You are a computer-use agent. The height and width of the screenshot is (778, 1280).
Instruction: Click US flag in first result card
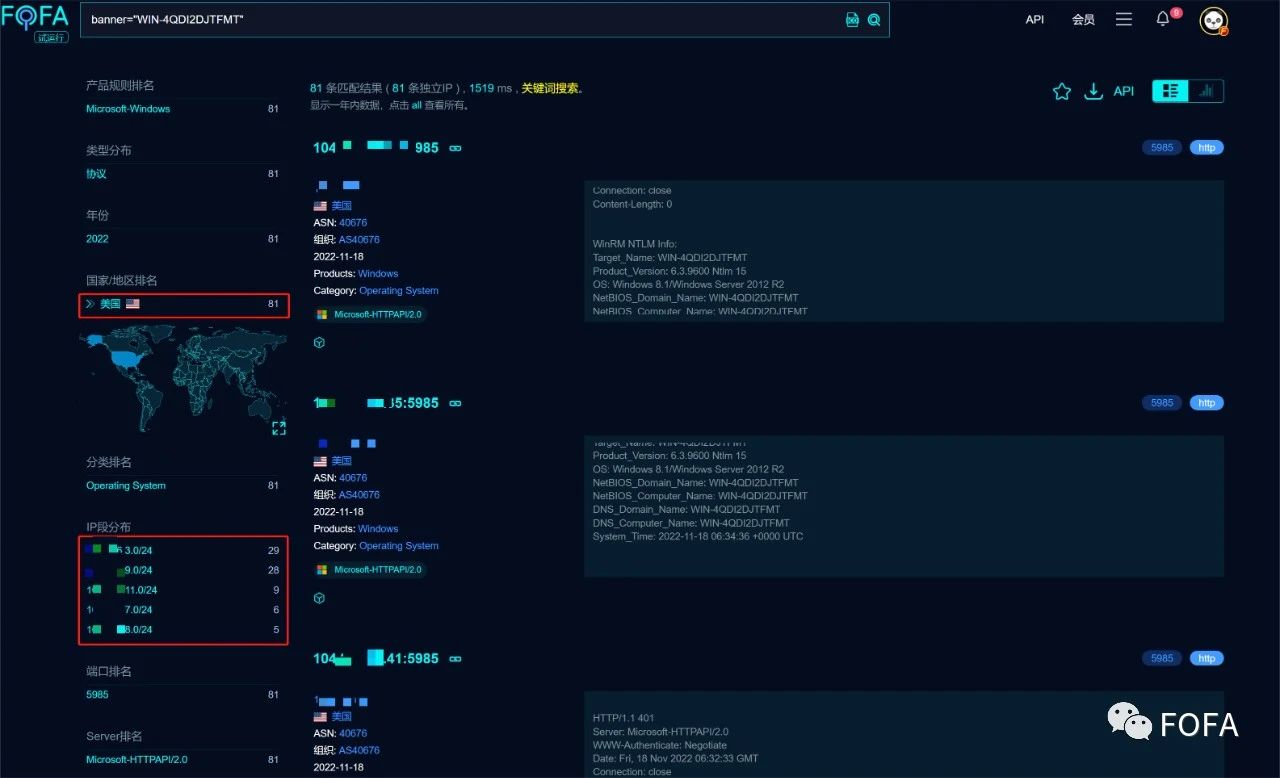[x=320, y=206]
